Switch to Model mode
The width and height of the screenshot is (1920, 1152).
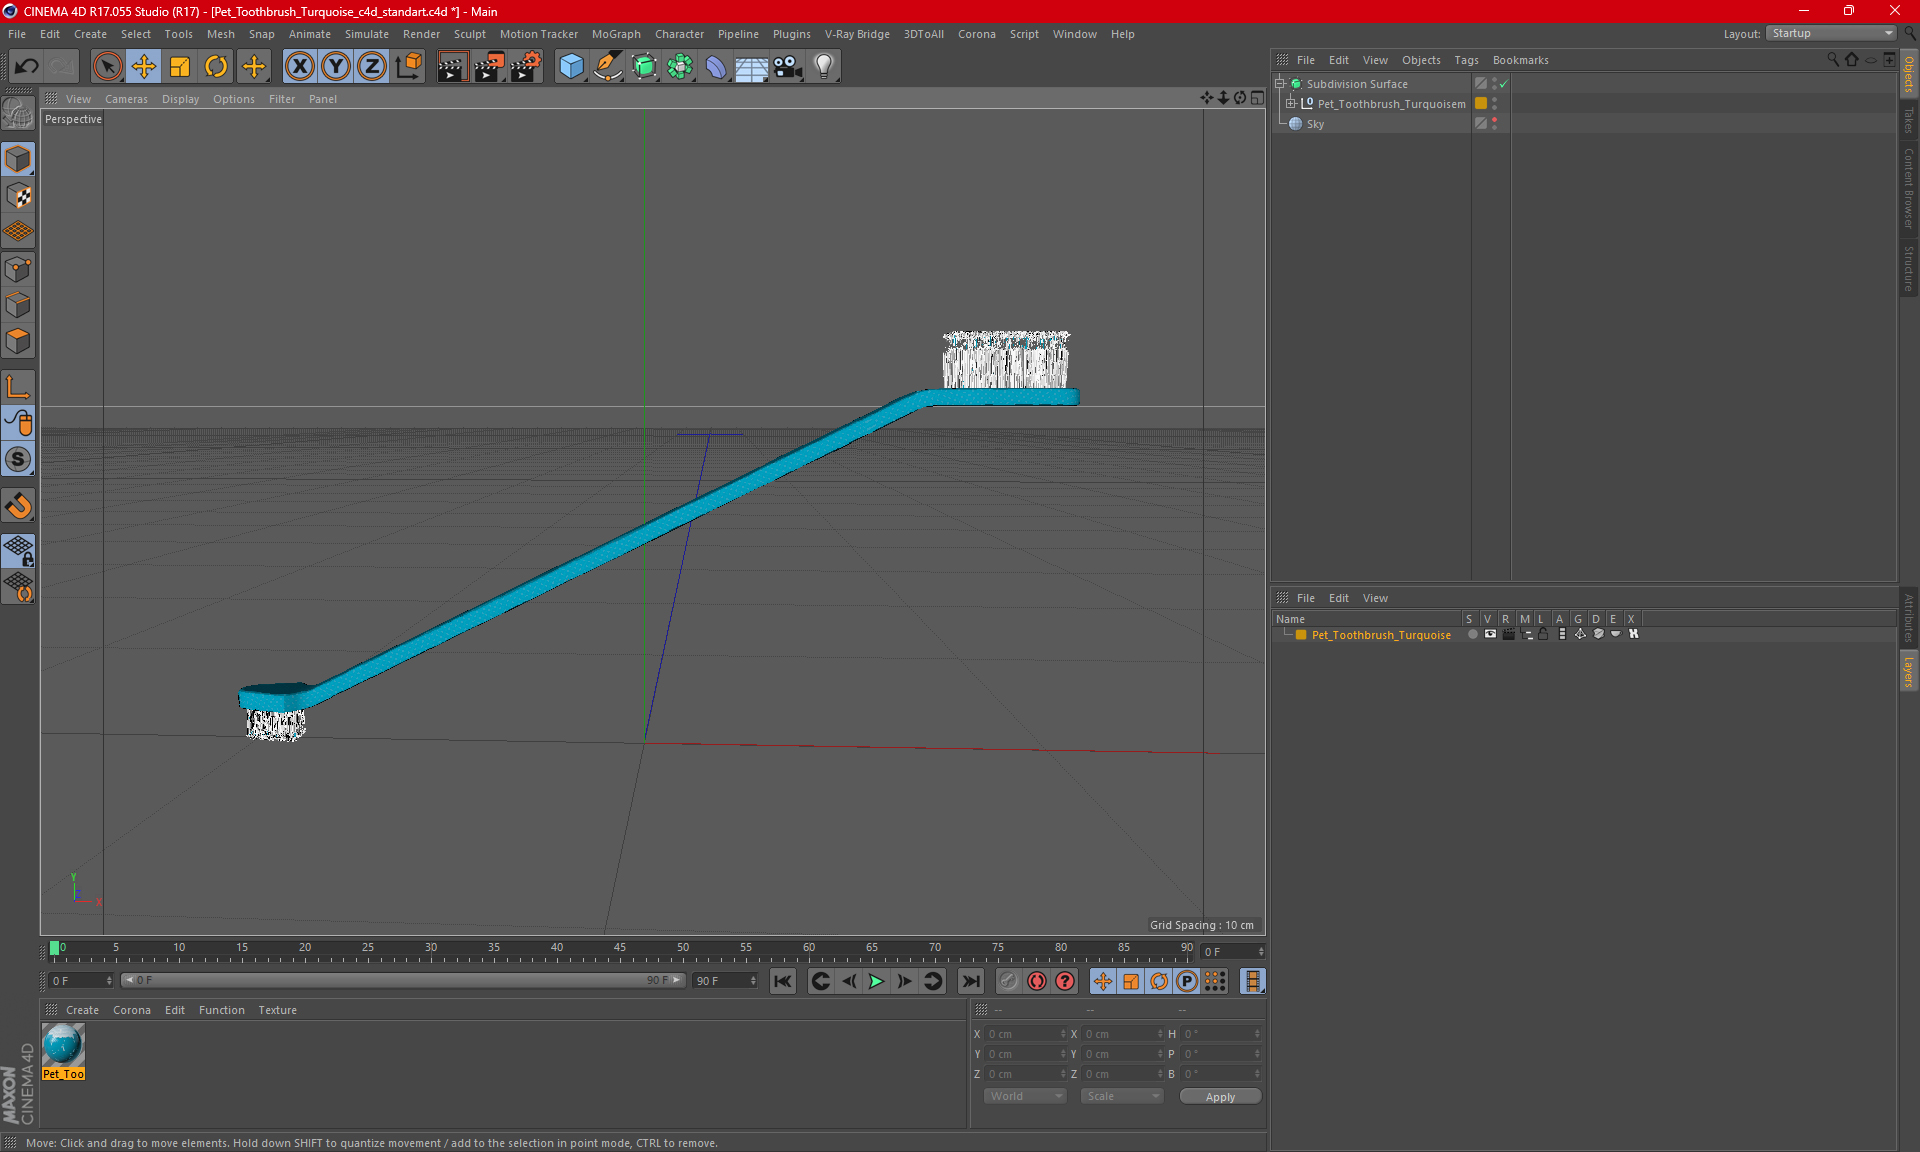pyautogui.click(x=18, y=160)
